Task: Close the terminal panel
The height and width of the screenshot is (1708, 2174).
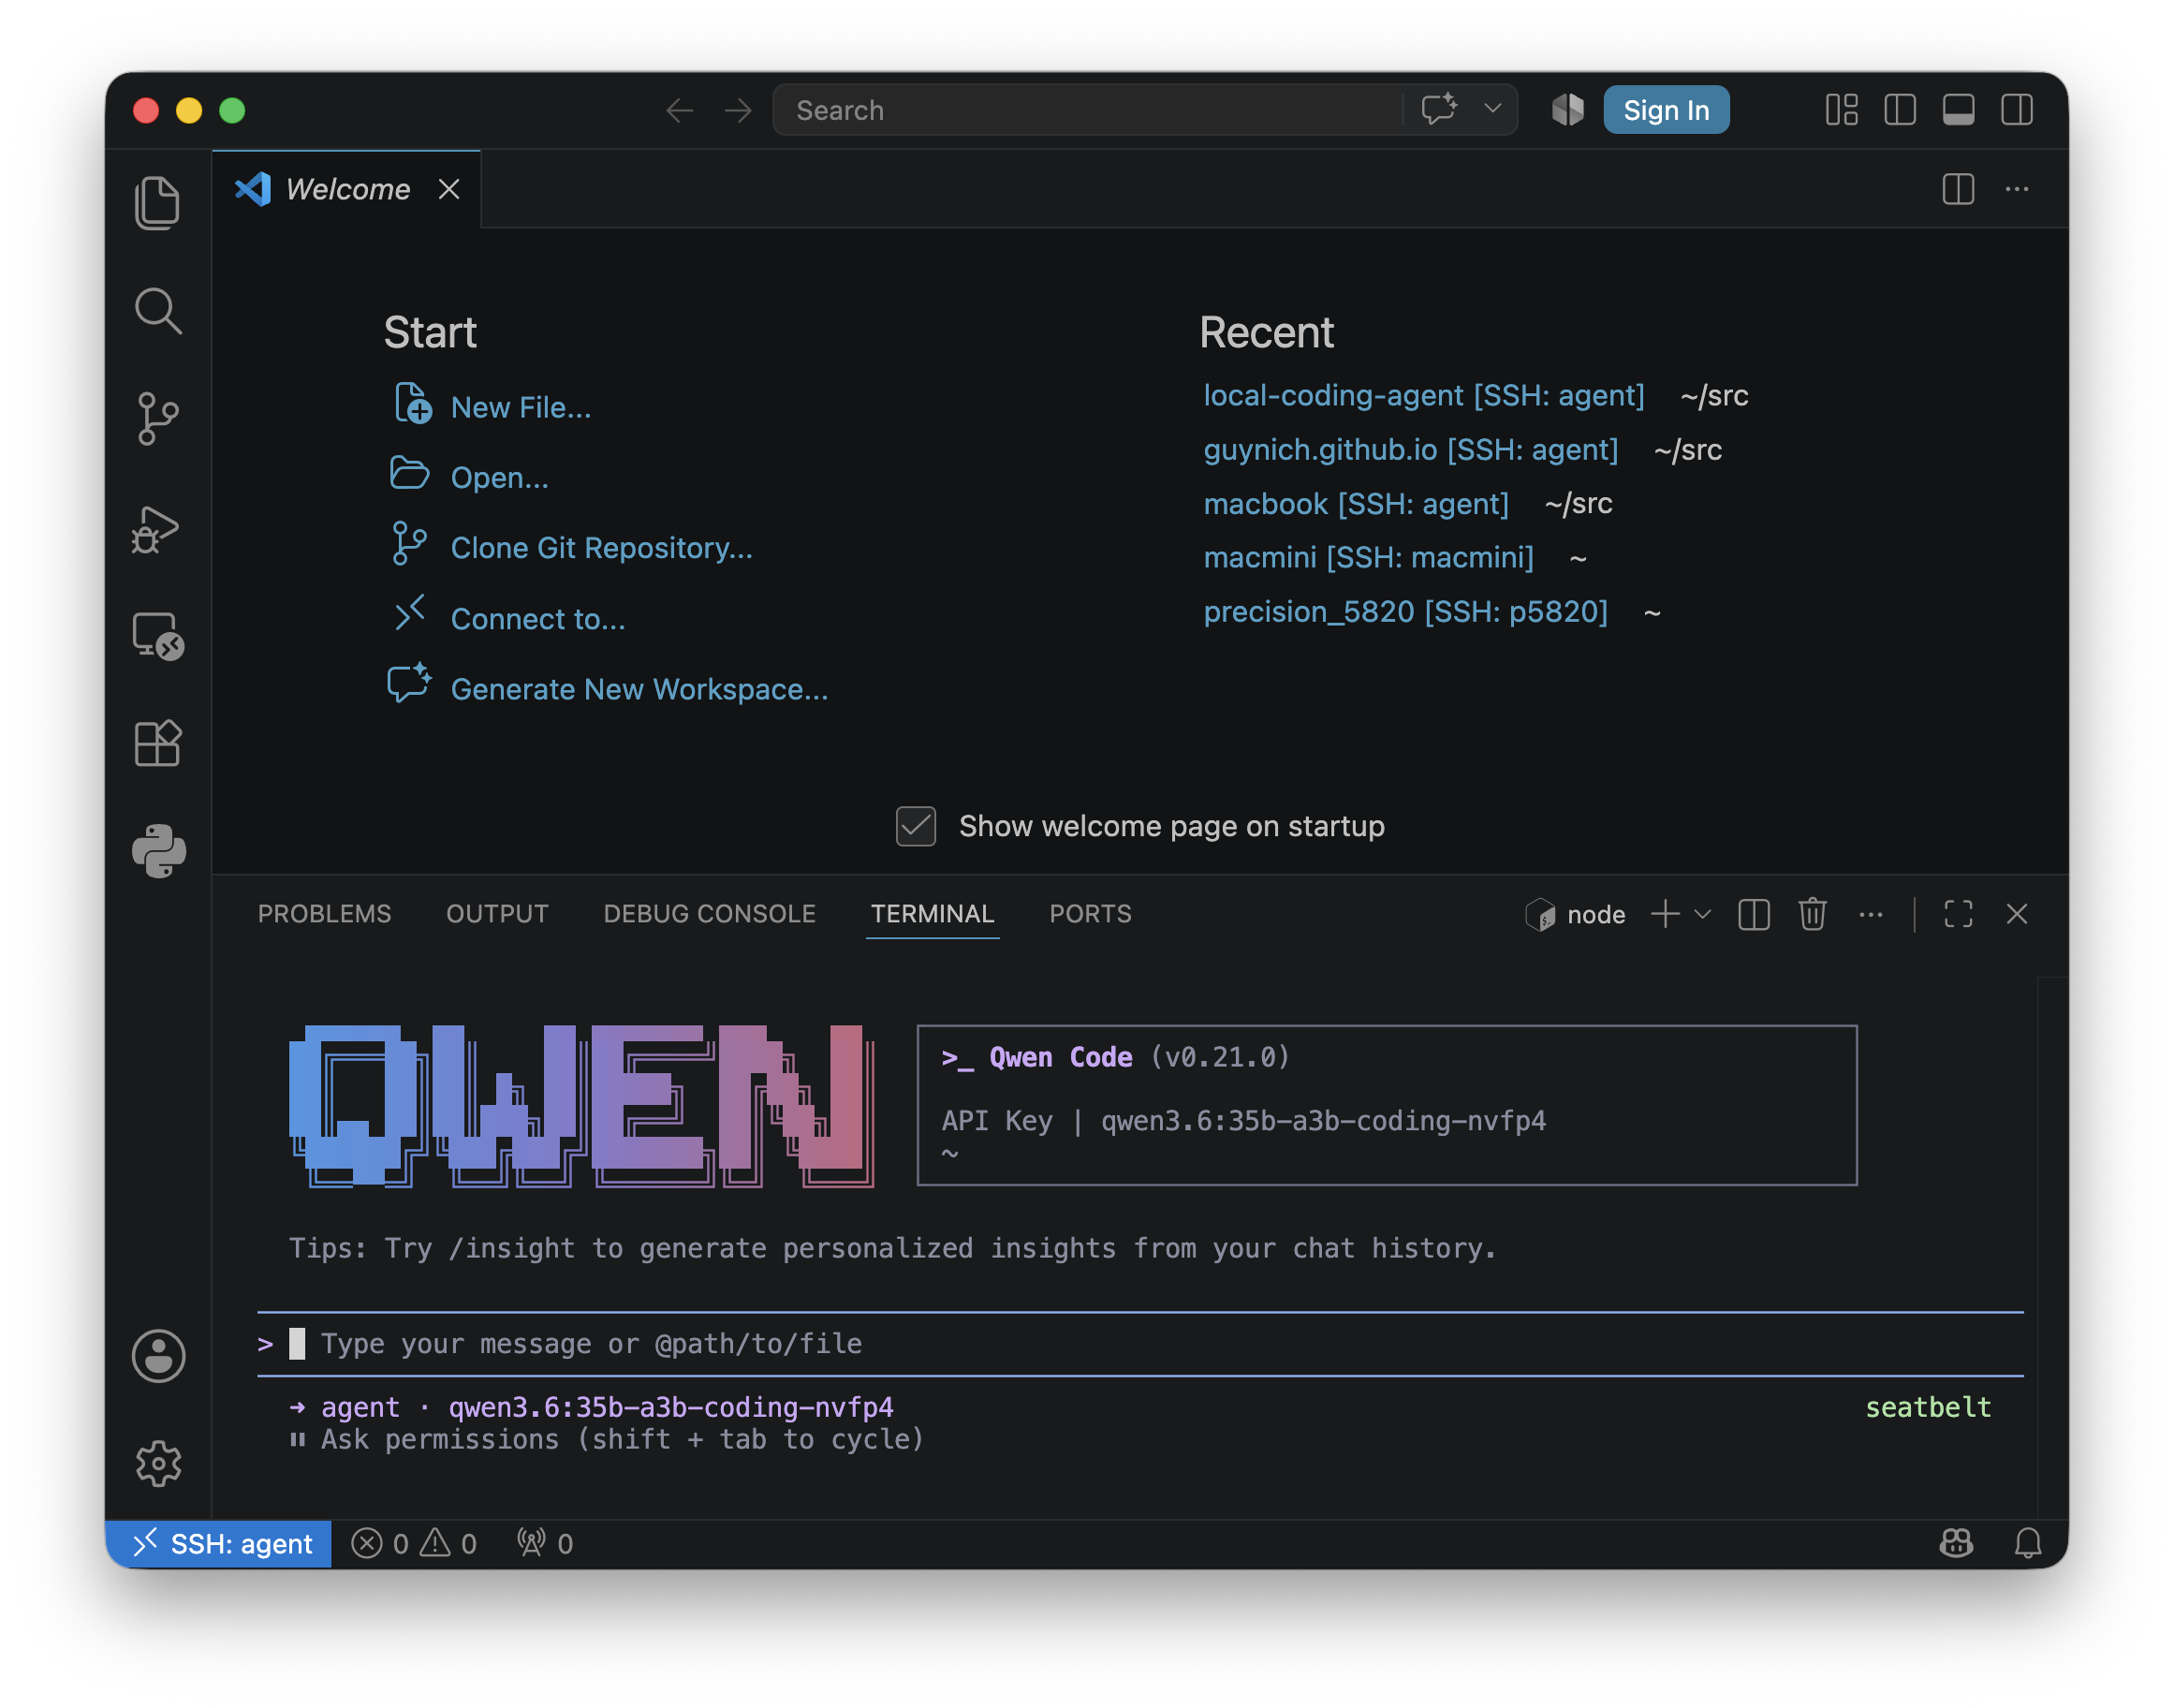Action: (2017, 914)
